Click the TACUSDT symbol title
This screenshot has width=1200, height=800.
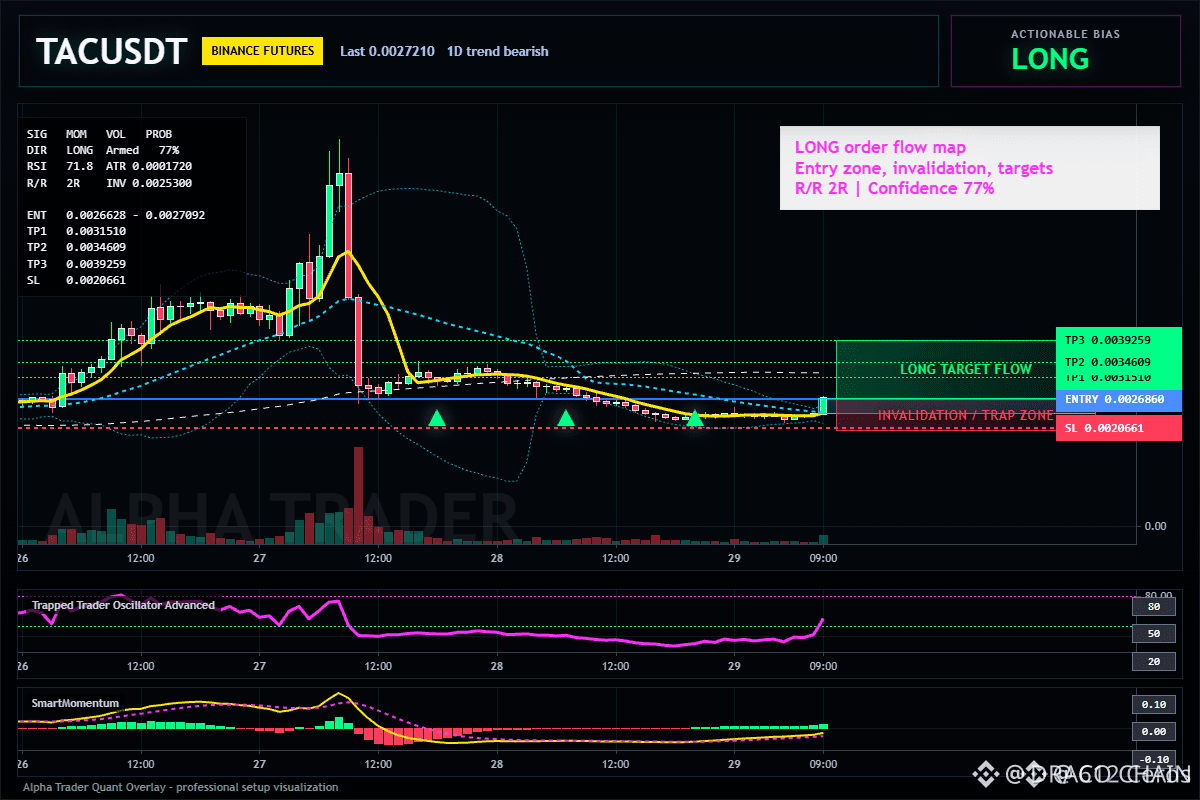111,51
